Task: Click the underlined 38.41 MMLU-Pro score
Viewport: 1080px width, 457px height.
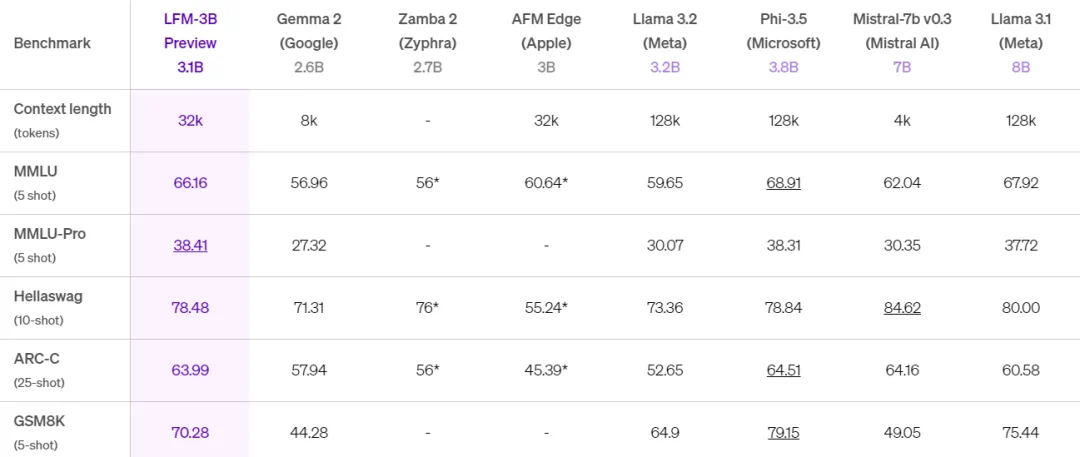Action: 190,245
